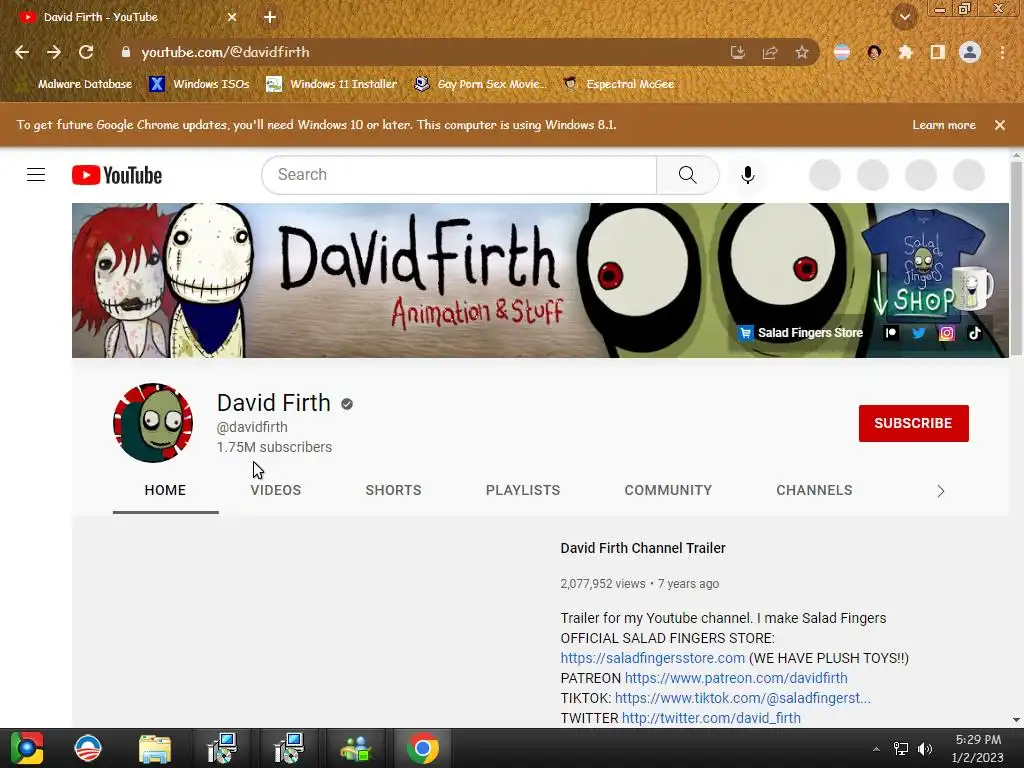1024x768 pixels.
Task: Click the Start button on taskbar
Action: [27, 748]
